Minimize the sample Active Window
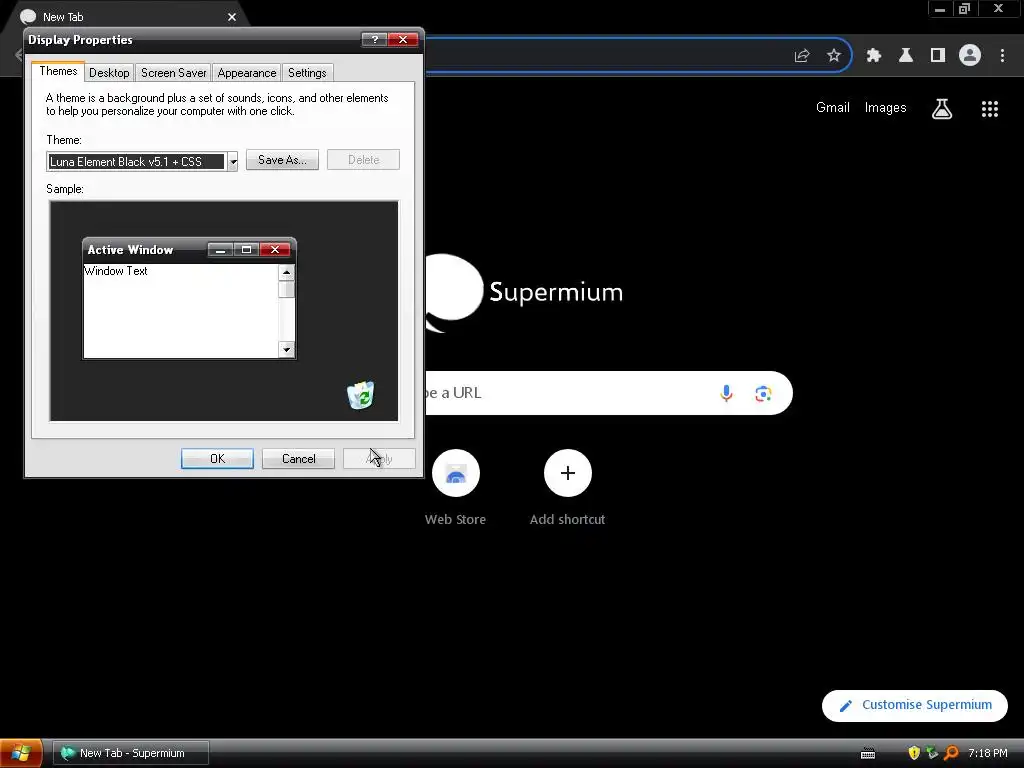The image size is (1024, 768). click(x=220, y=249)
